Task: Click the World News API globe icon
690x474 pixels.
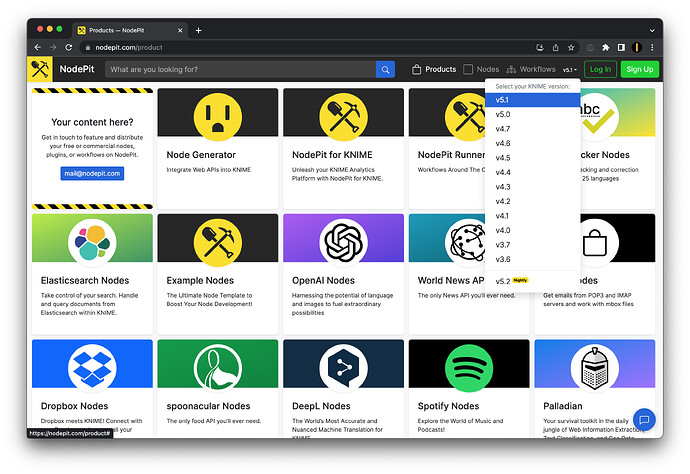Action: click(x=466, y=242)
